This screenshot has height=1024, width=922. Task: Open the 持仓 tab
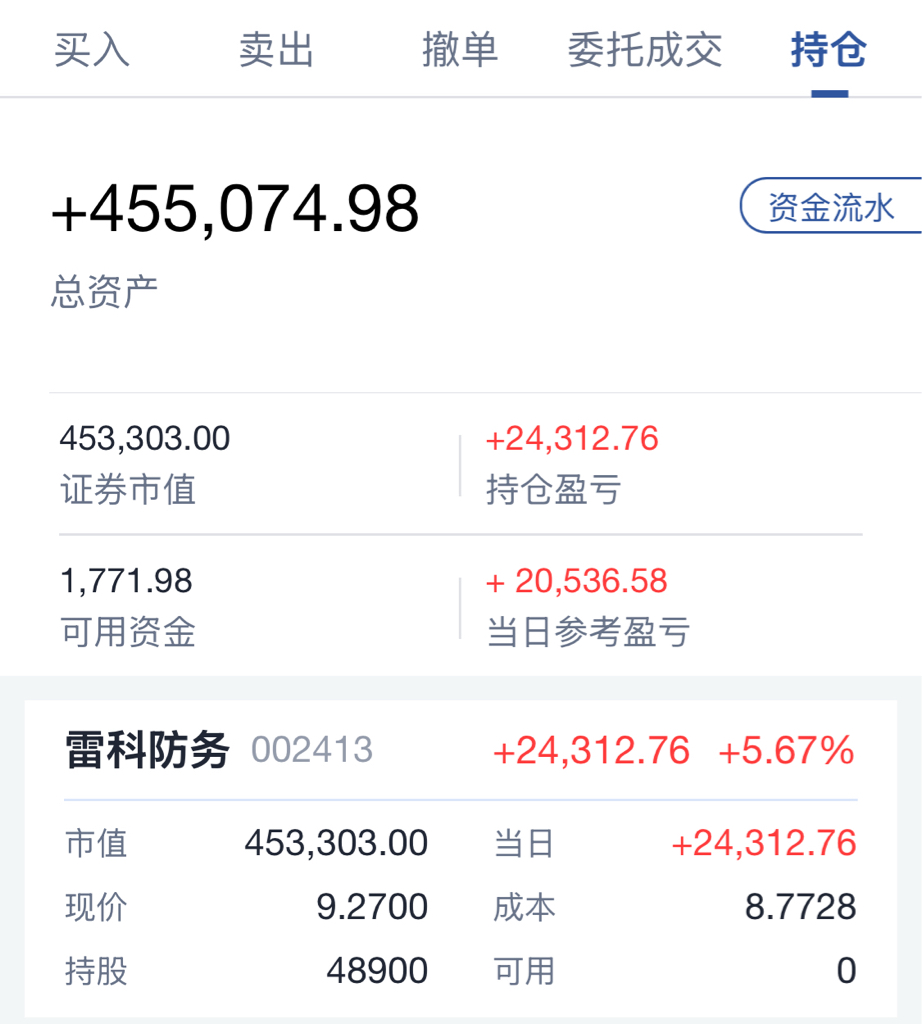(829, 50)
